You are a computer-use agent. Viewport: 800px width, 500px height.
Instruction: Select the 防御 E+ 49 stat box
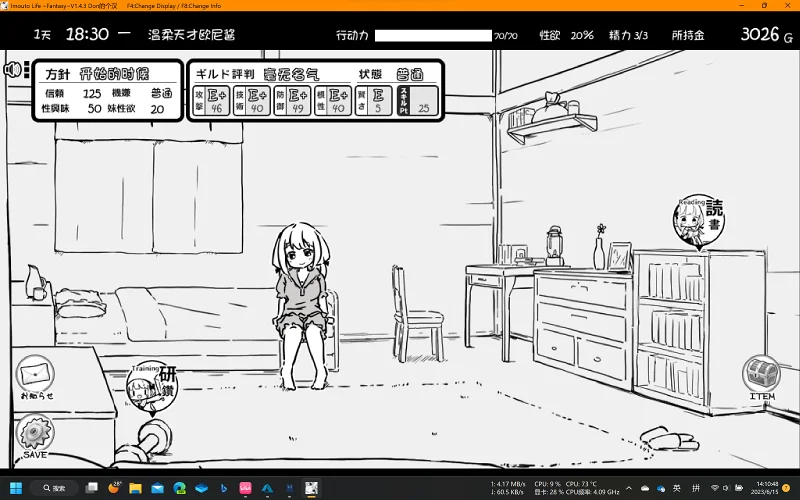coord(292,101)
